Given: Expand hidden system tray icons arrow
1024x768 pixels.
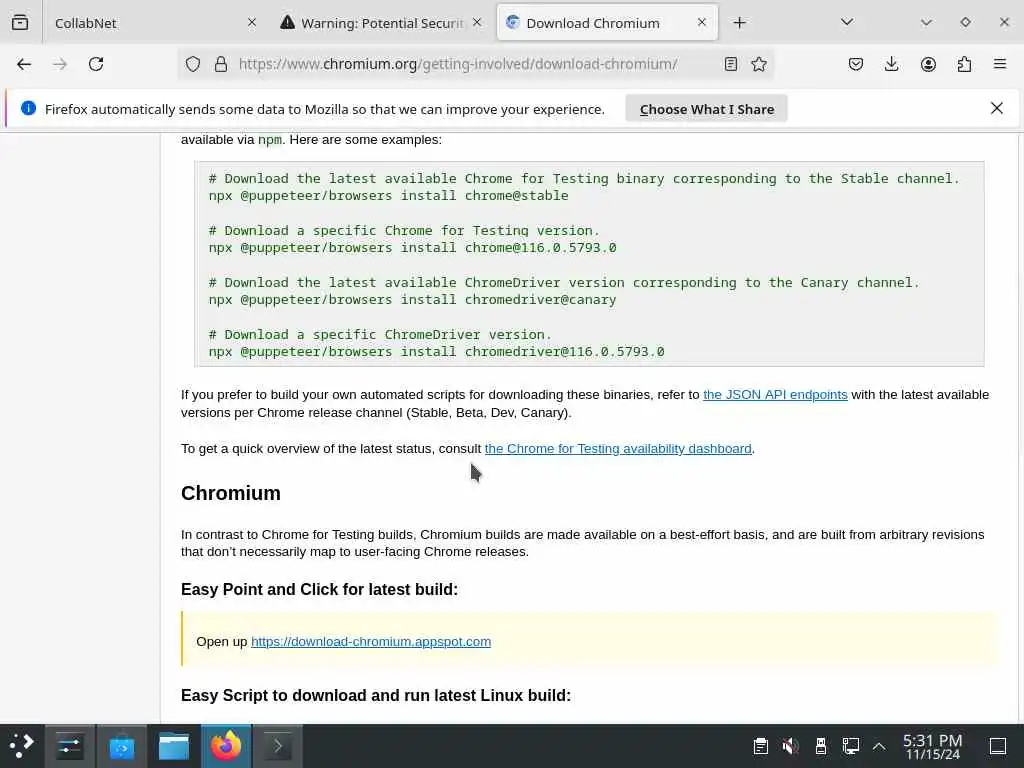Looking at the screenshot, I should coord(879,746).
